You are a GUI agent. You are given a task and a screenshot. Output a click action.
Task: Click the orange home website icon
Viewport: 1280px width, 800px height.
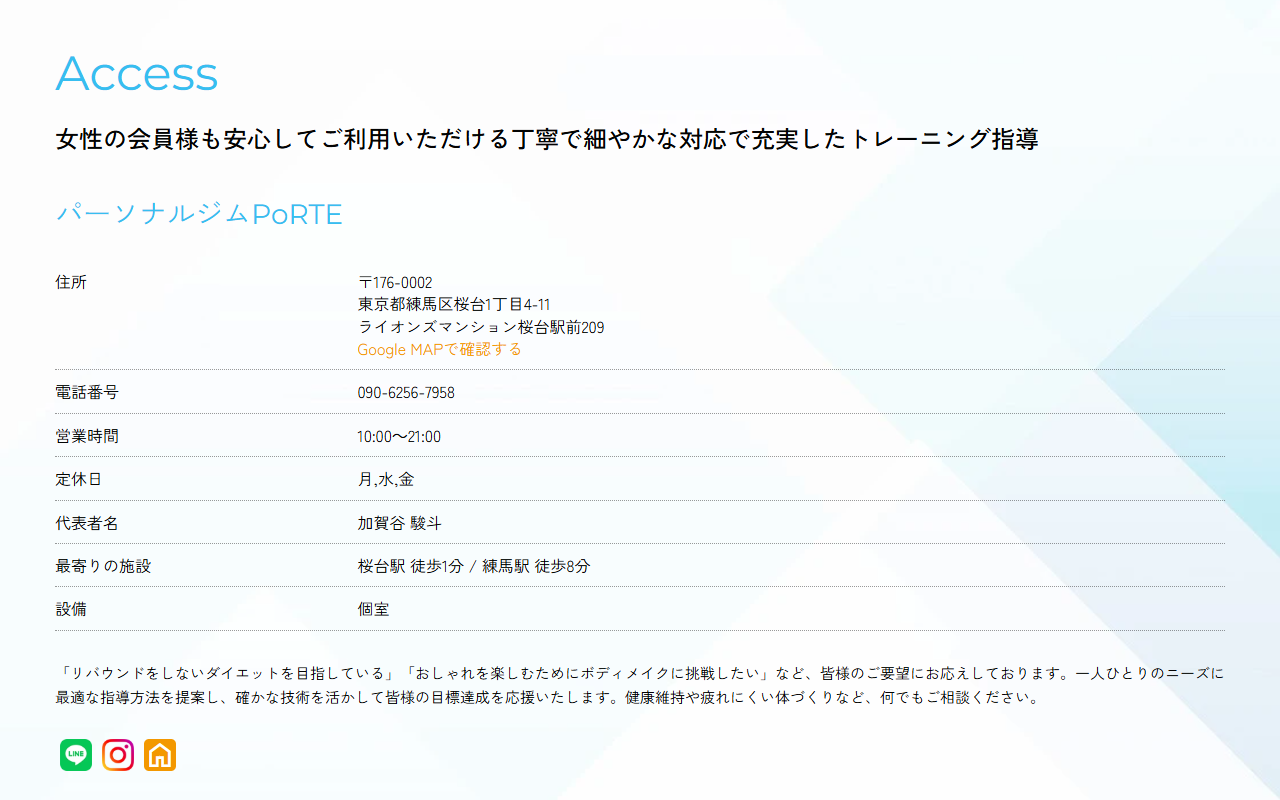click(160, 755)
